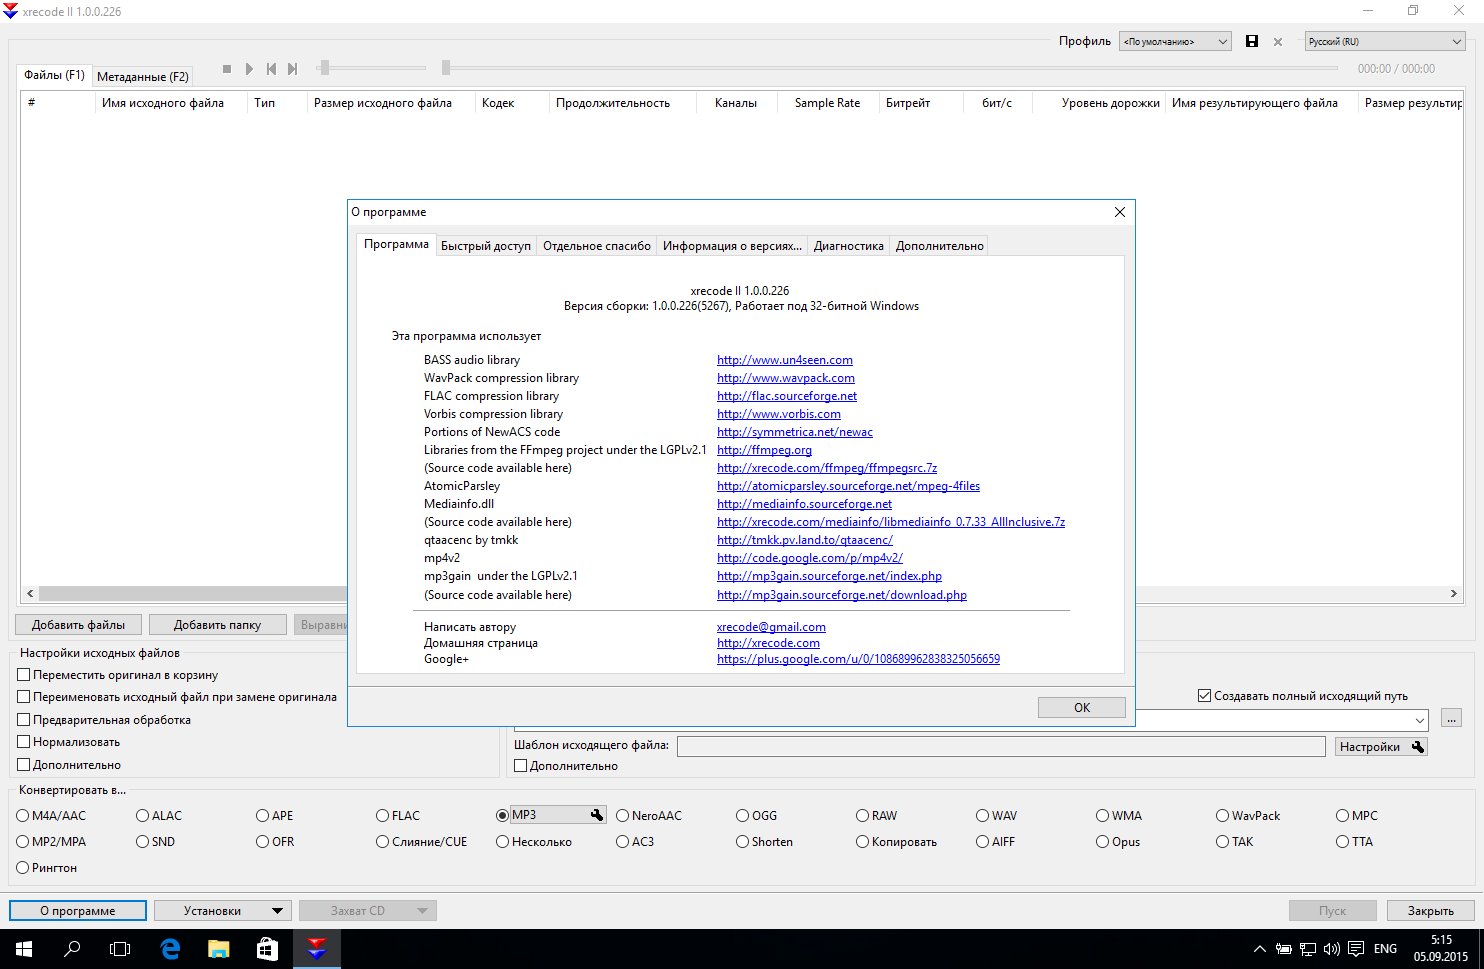
Task: Switch to Метаданные (F2) tab
Action: coord(143,77)
